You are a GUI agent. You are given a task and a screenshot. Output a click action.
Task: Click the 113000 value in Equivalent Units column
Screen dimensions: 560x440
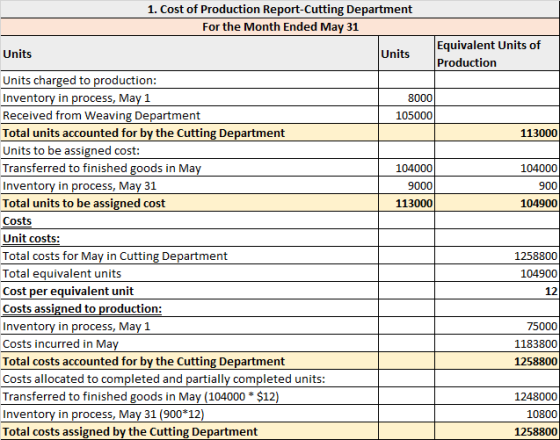coord(497,132)
